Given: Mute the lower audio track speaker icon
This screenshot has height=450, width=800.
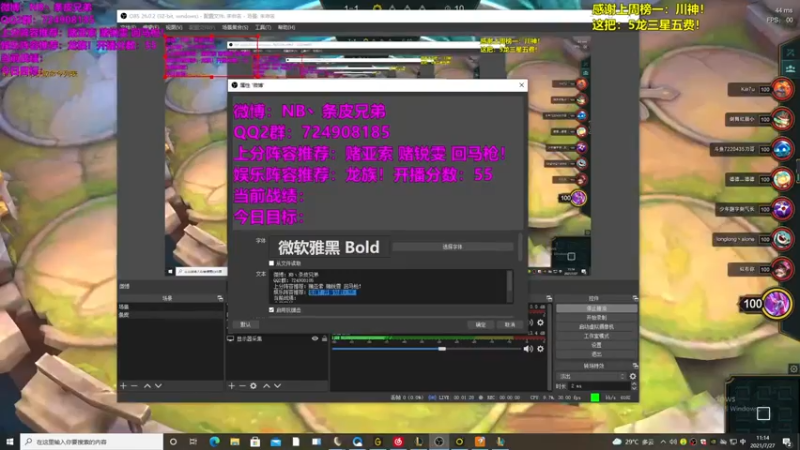Looking at the screenshot, I should (x=528, y=349).
